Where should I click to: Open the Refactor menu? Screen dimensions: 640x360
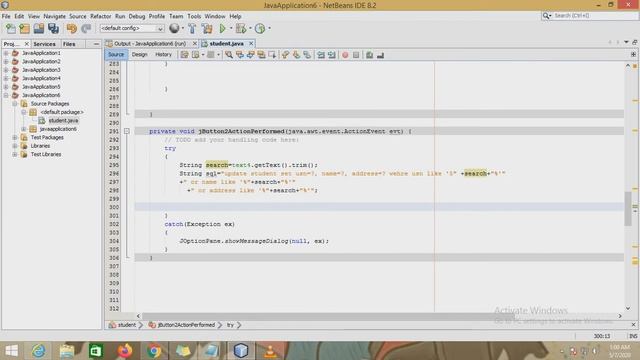[100, 16]
